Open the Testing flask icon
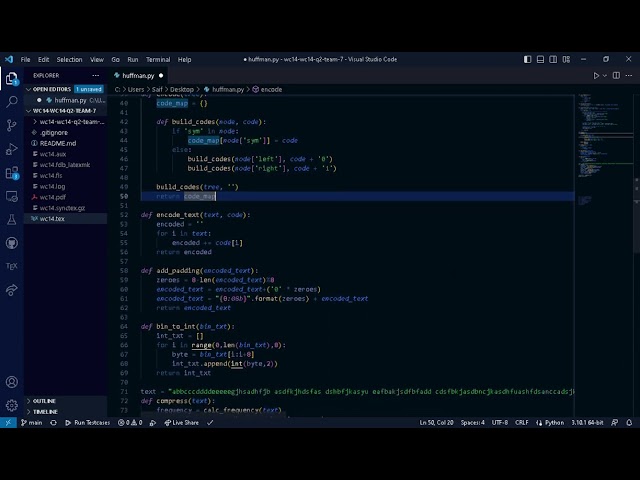640x480 pixels. [12, 220]
